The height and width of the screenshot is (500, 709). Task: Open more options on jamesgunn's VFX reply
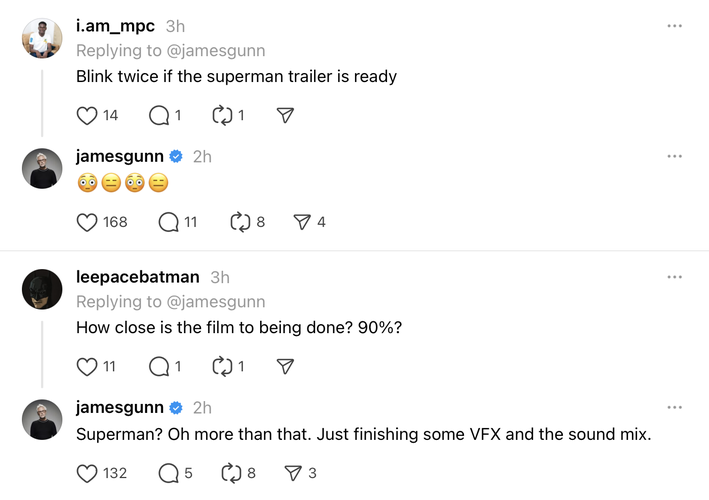tap(674, 407)
